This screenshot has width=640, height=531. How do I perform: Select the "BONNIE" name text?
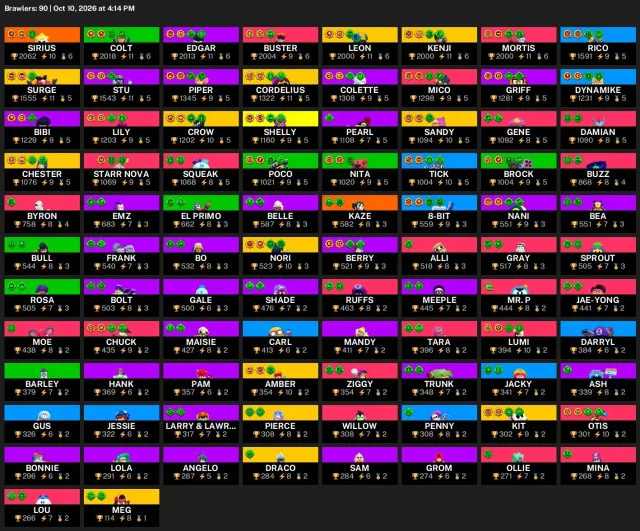(x=42, y=468)
